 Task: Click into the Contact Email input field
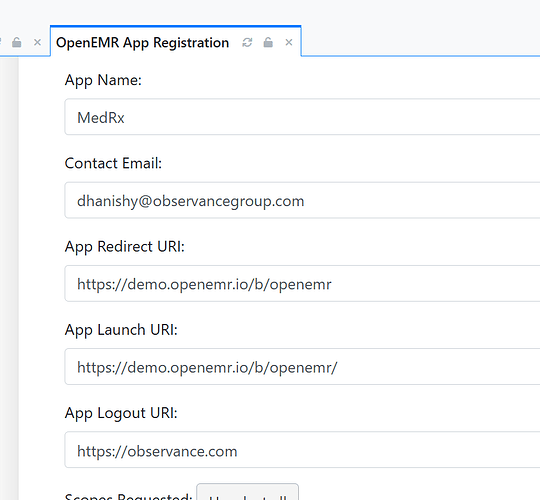click(x=302, y=200)
